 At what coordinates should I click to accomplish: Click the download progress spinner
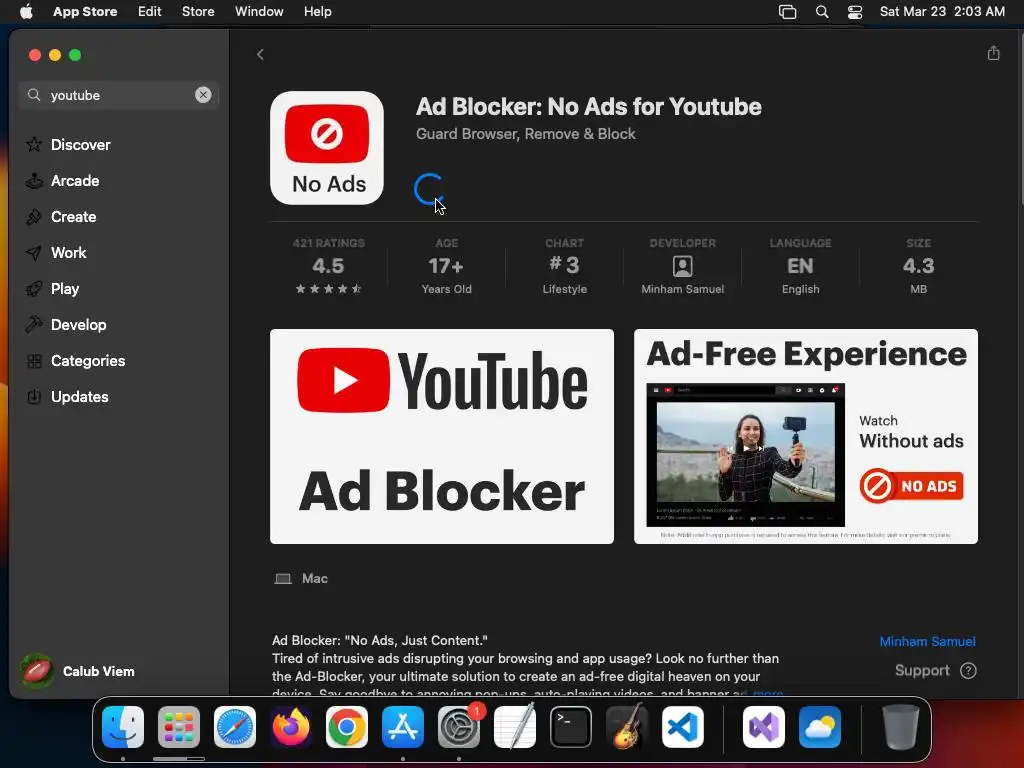(429, 189)
